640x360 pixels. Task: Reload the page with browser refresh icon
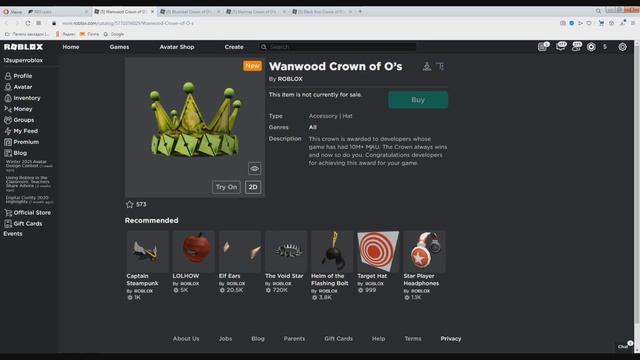pos(28,23)
